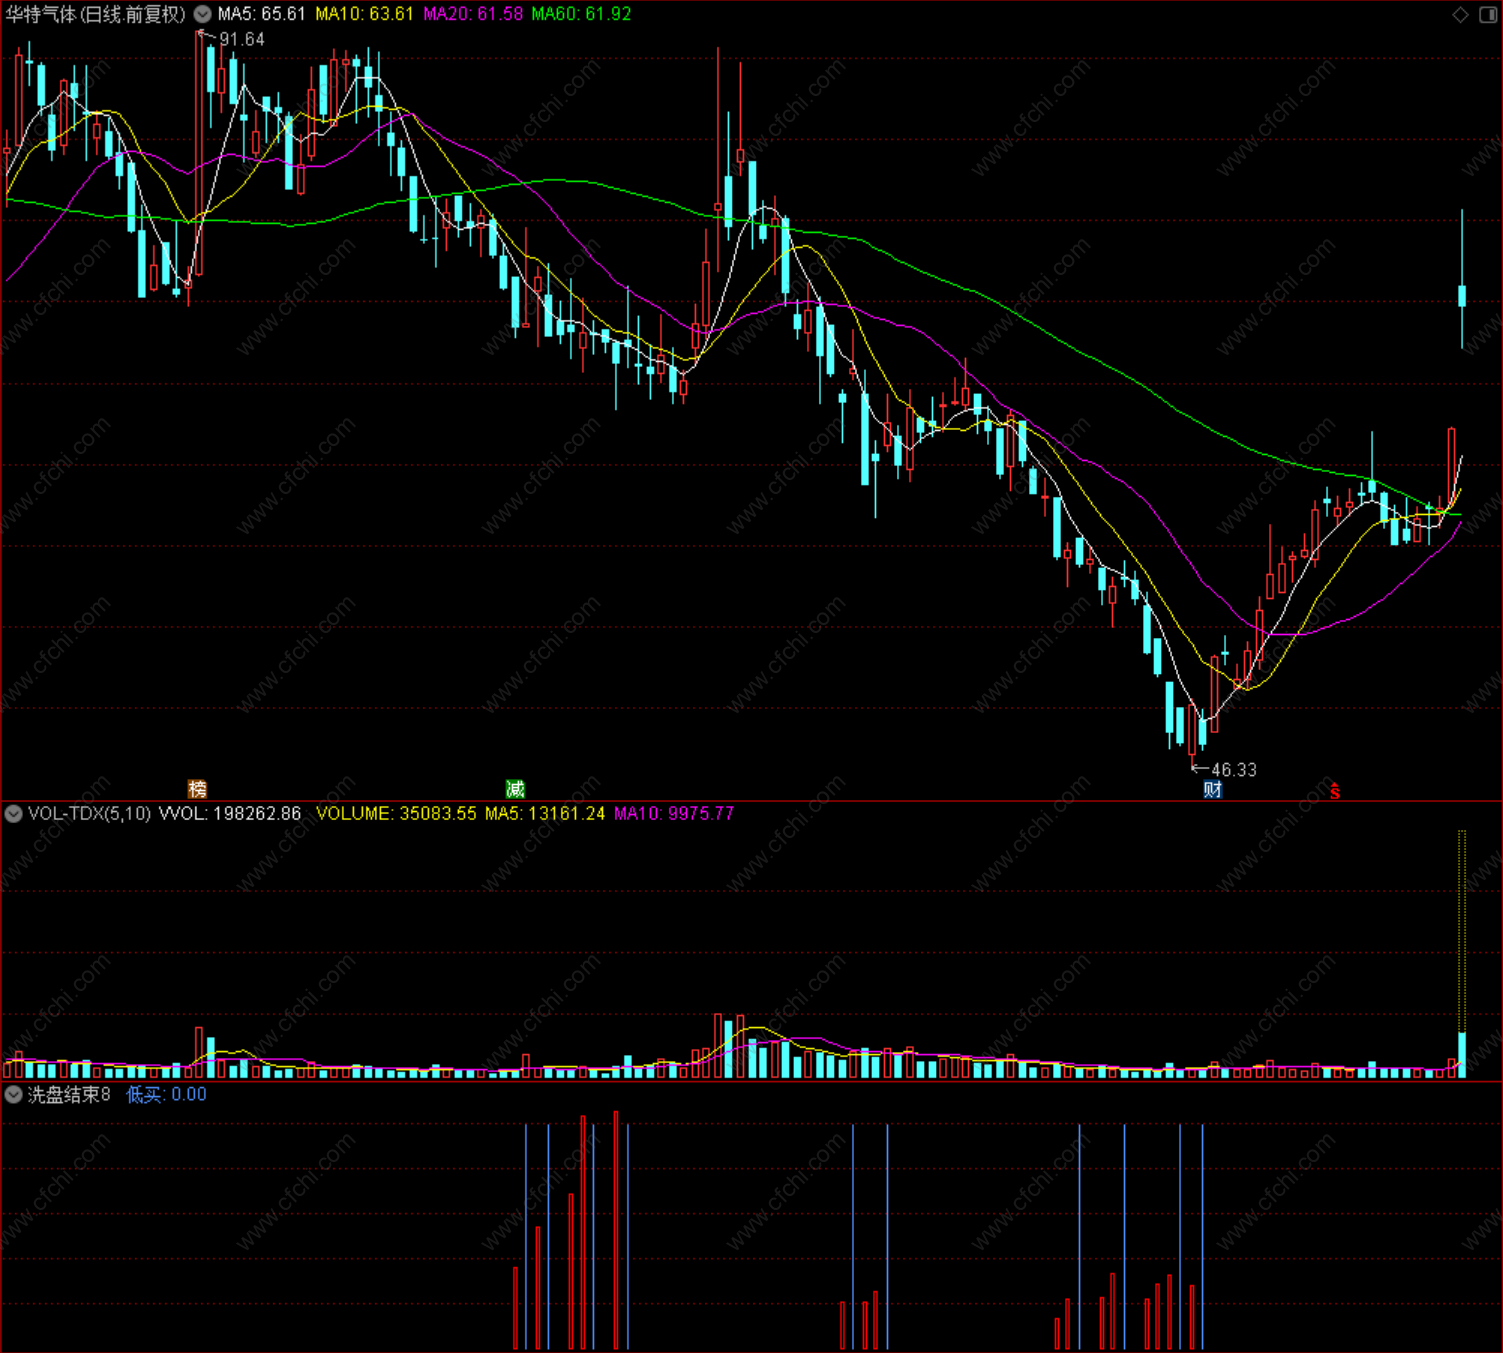
Task: Click the diamond icon at top right
Action: [1461, 14]
